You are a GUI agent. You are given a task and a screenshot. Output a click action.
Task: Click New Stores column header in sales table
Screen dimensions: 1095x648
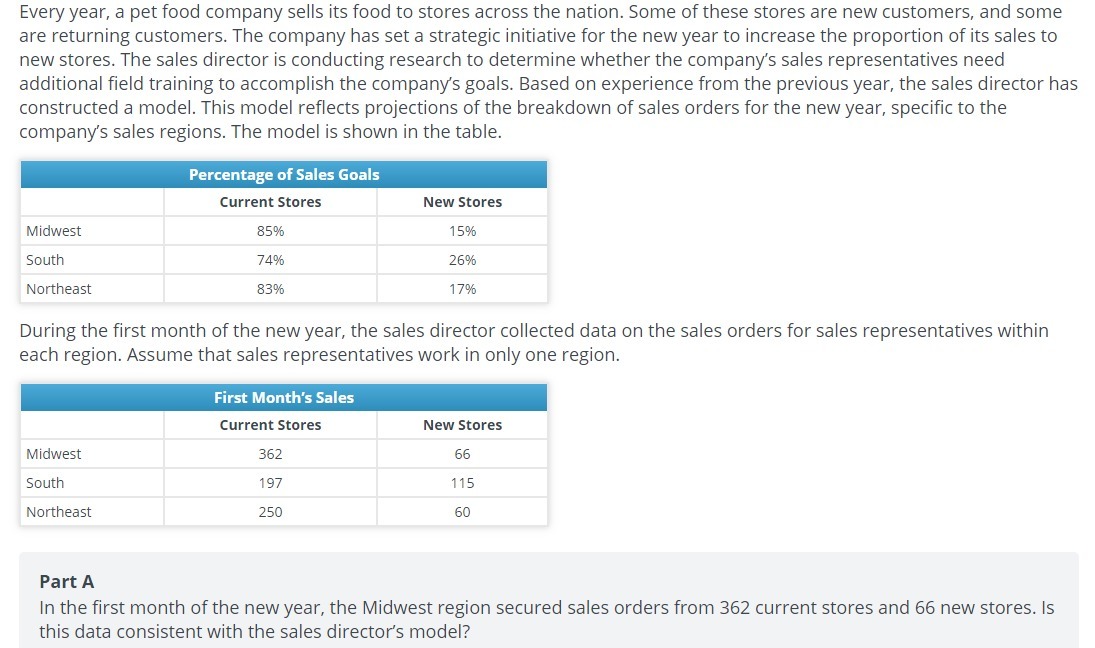coord(462,425)
